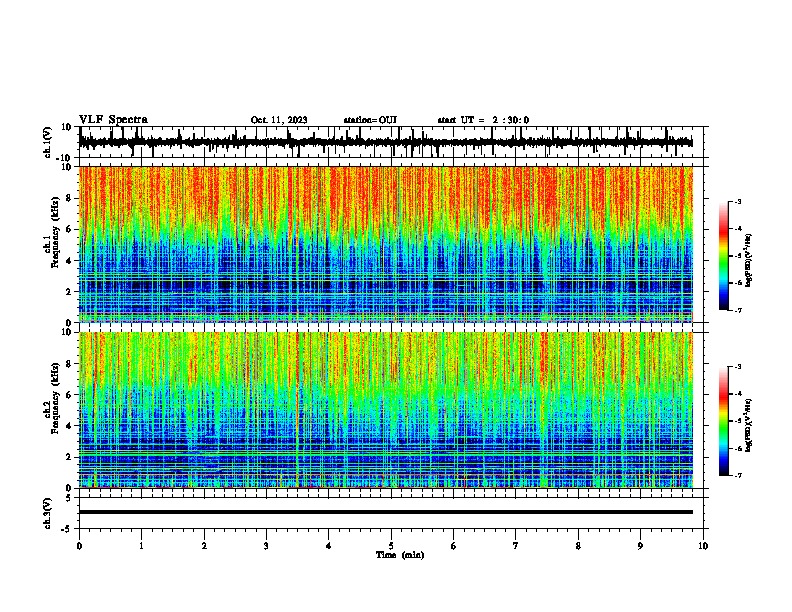Click the '4' kHz tick on ch.2 axis

tap(70, 426)
